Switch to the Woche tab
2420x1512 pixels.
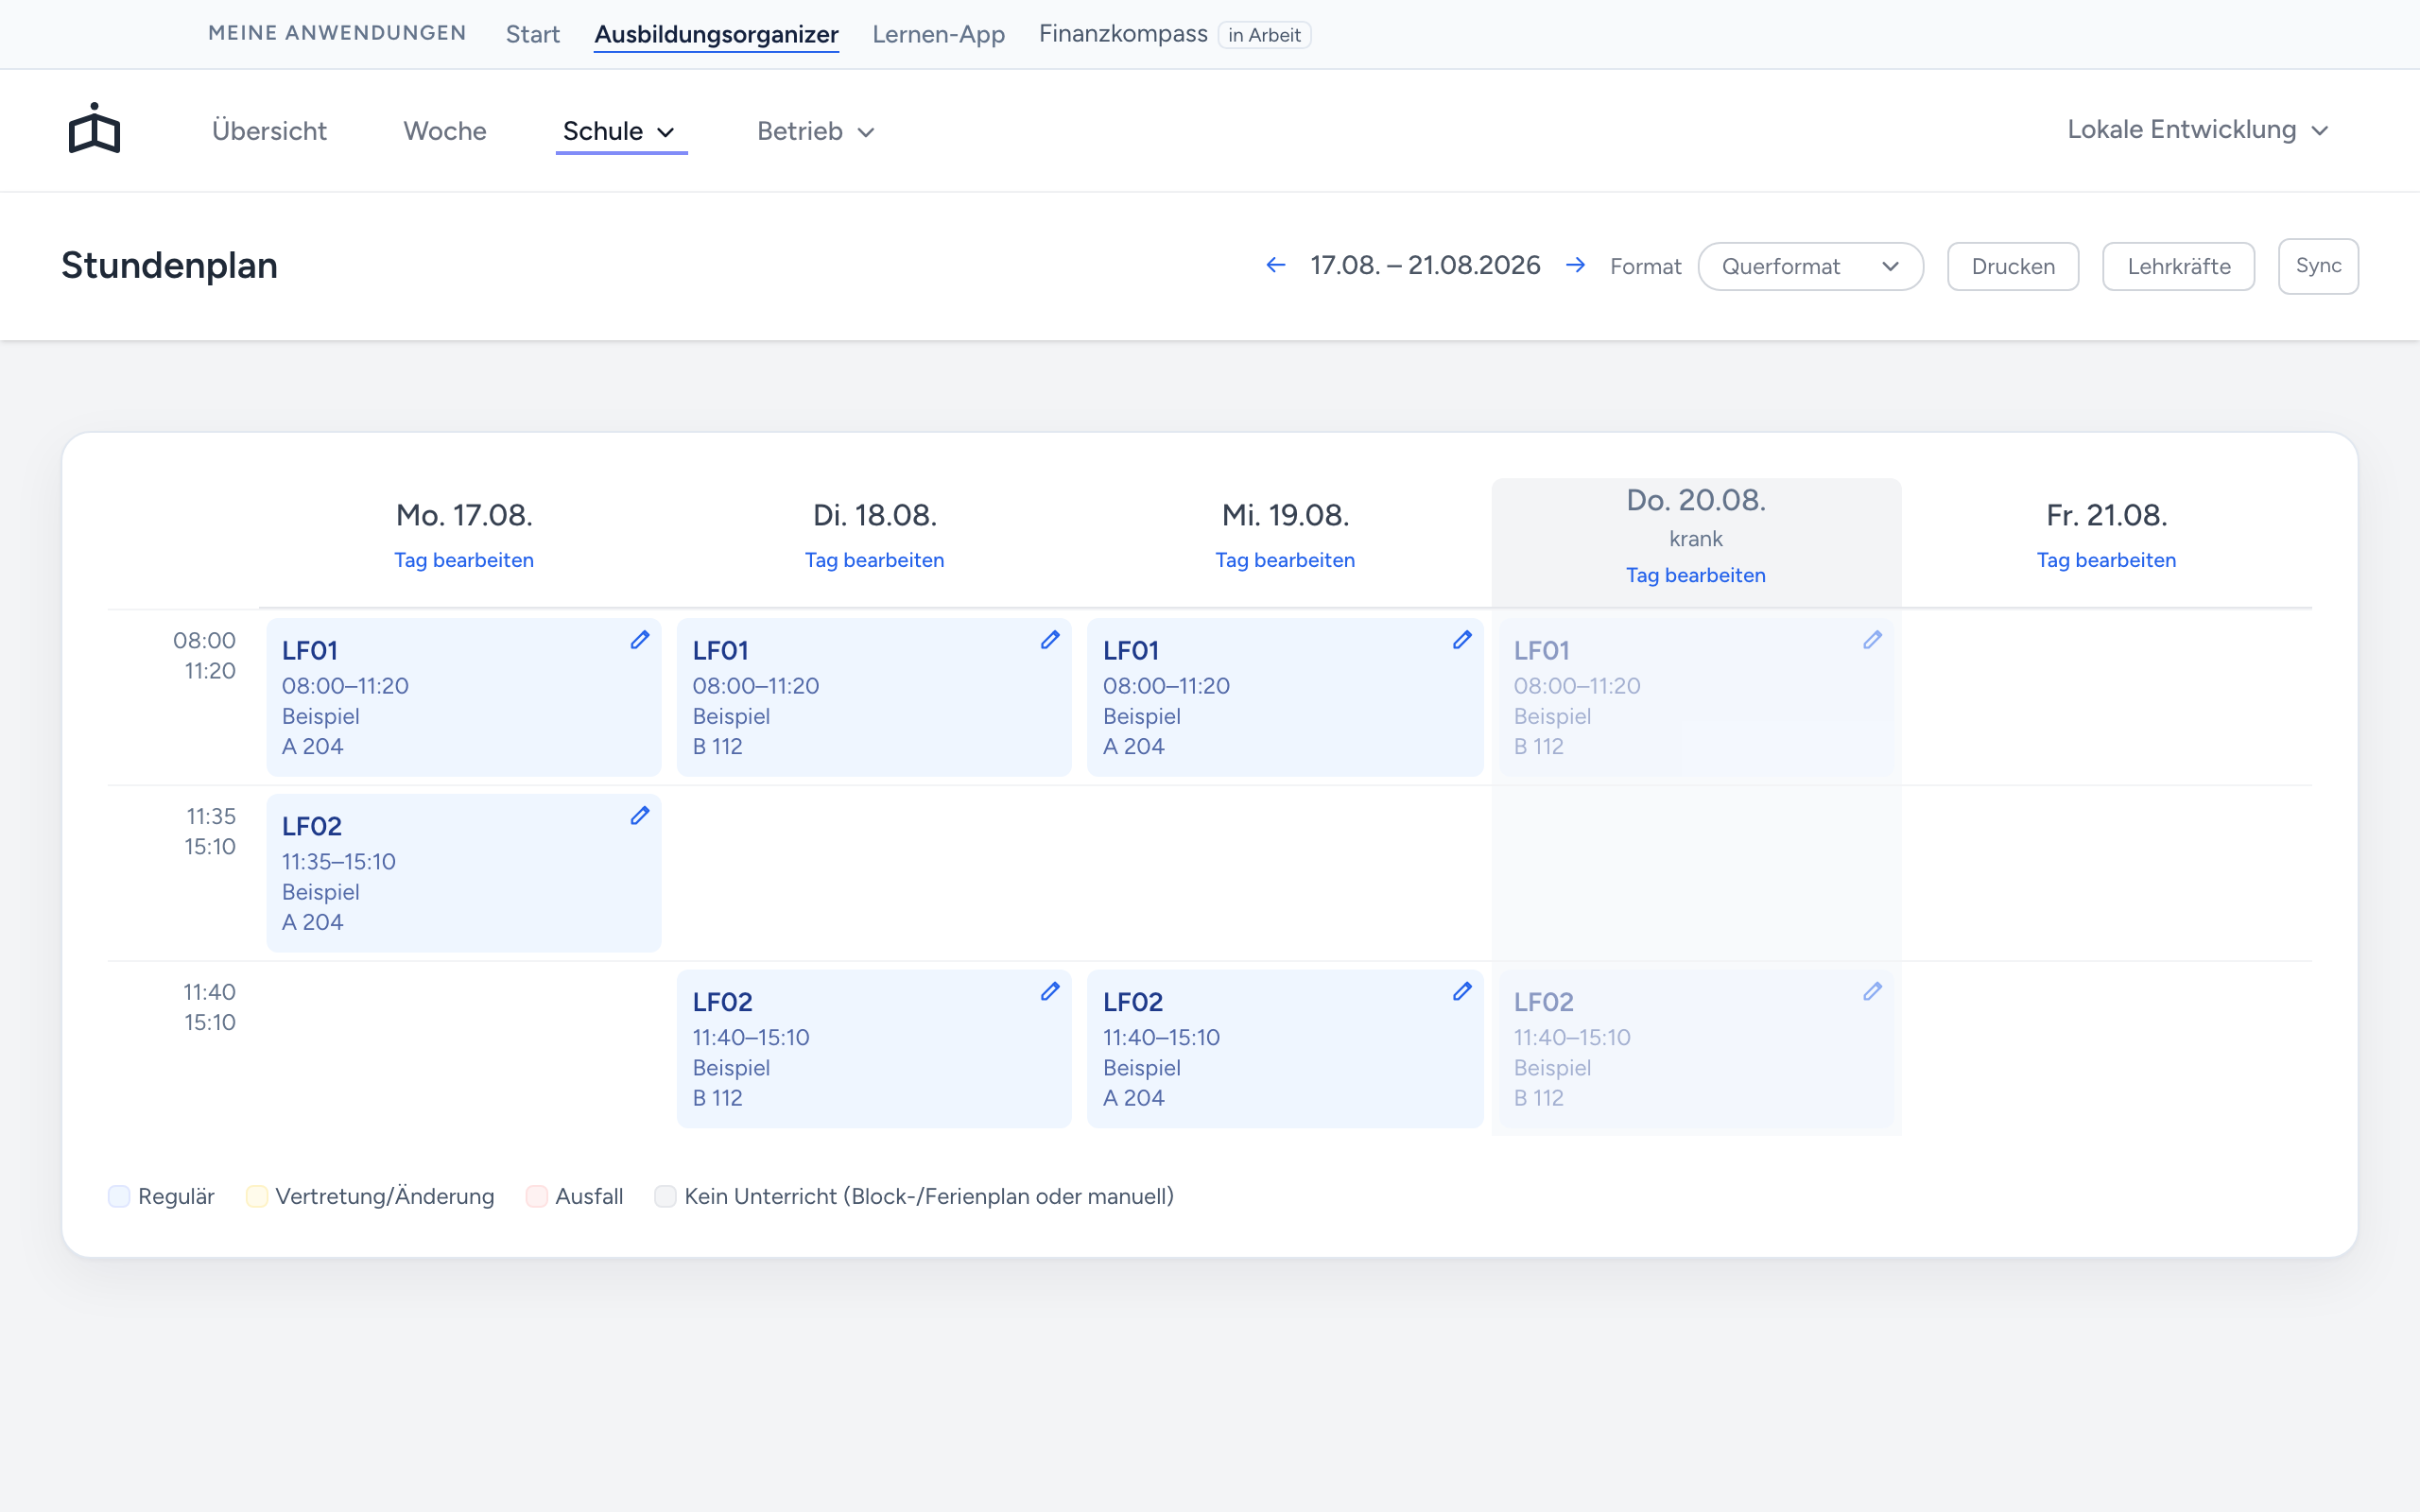pos(445,131)
